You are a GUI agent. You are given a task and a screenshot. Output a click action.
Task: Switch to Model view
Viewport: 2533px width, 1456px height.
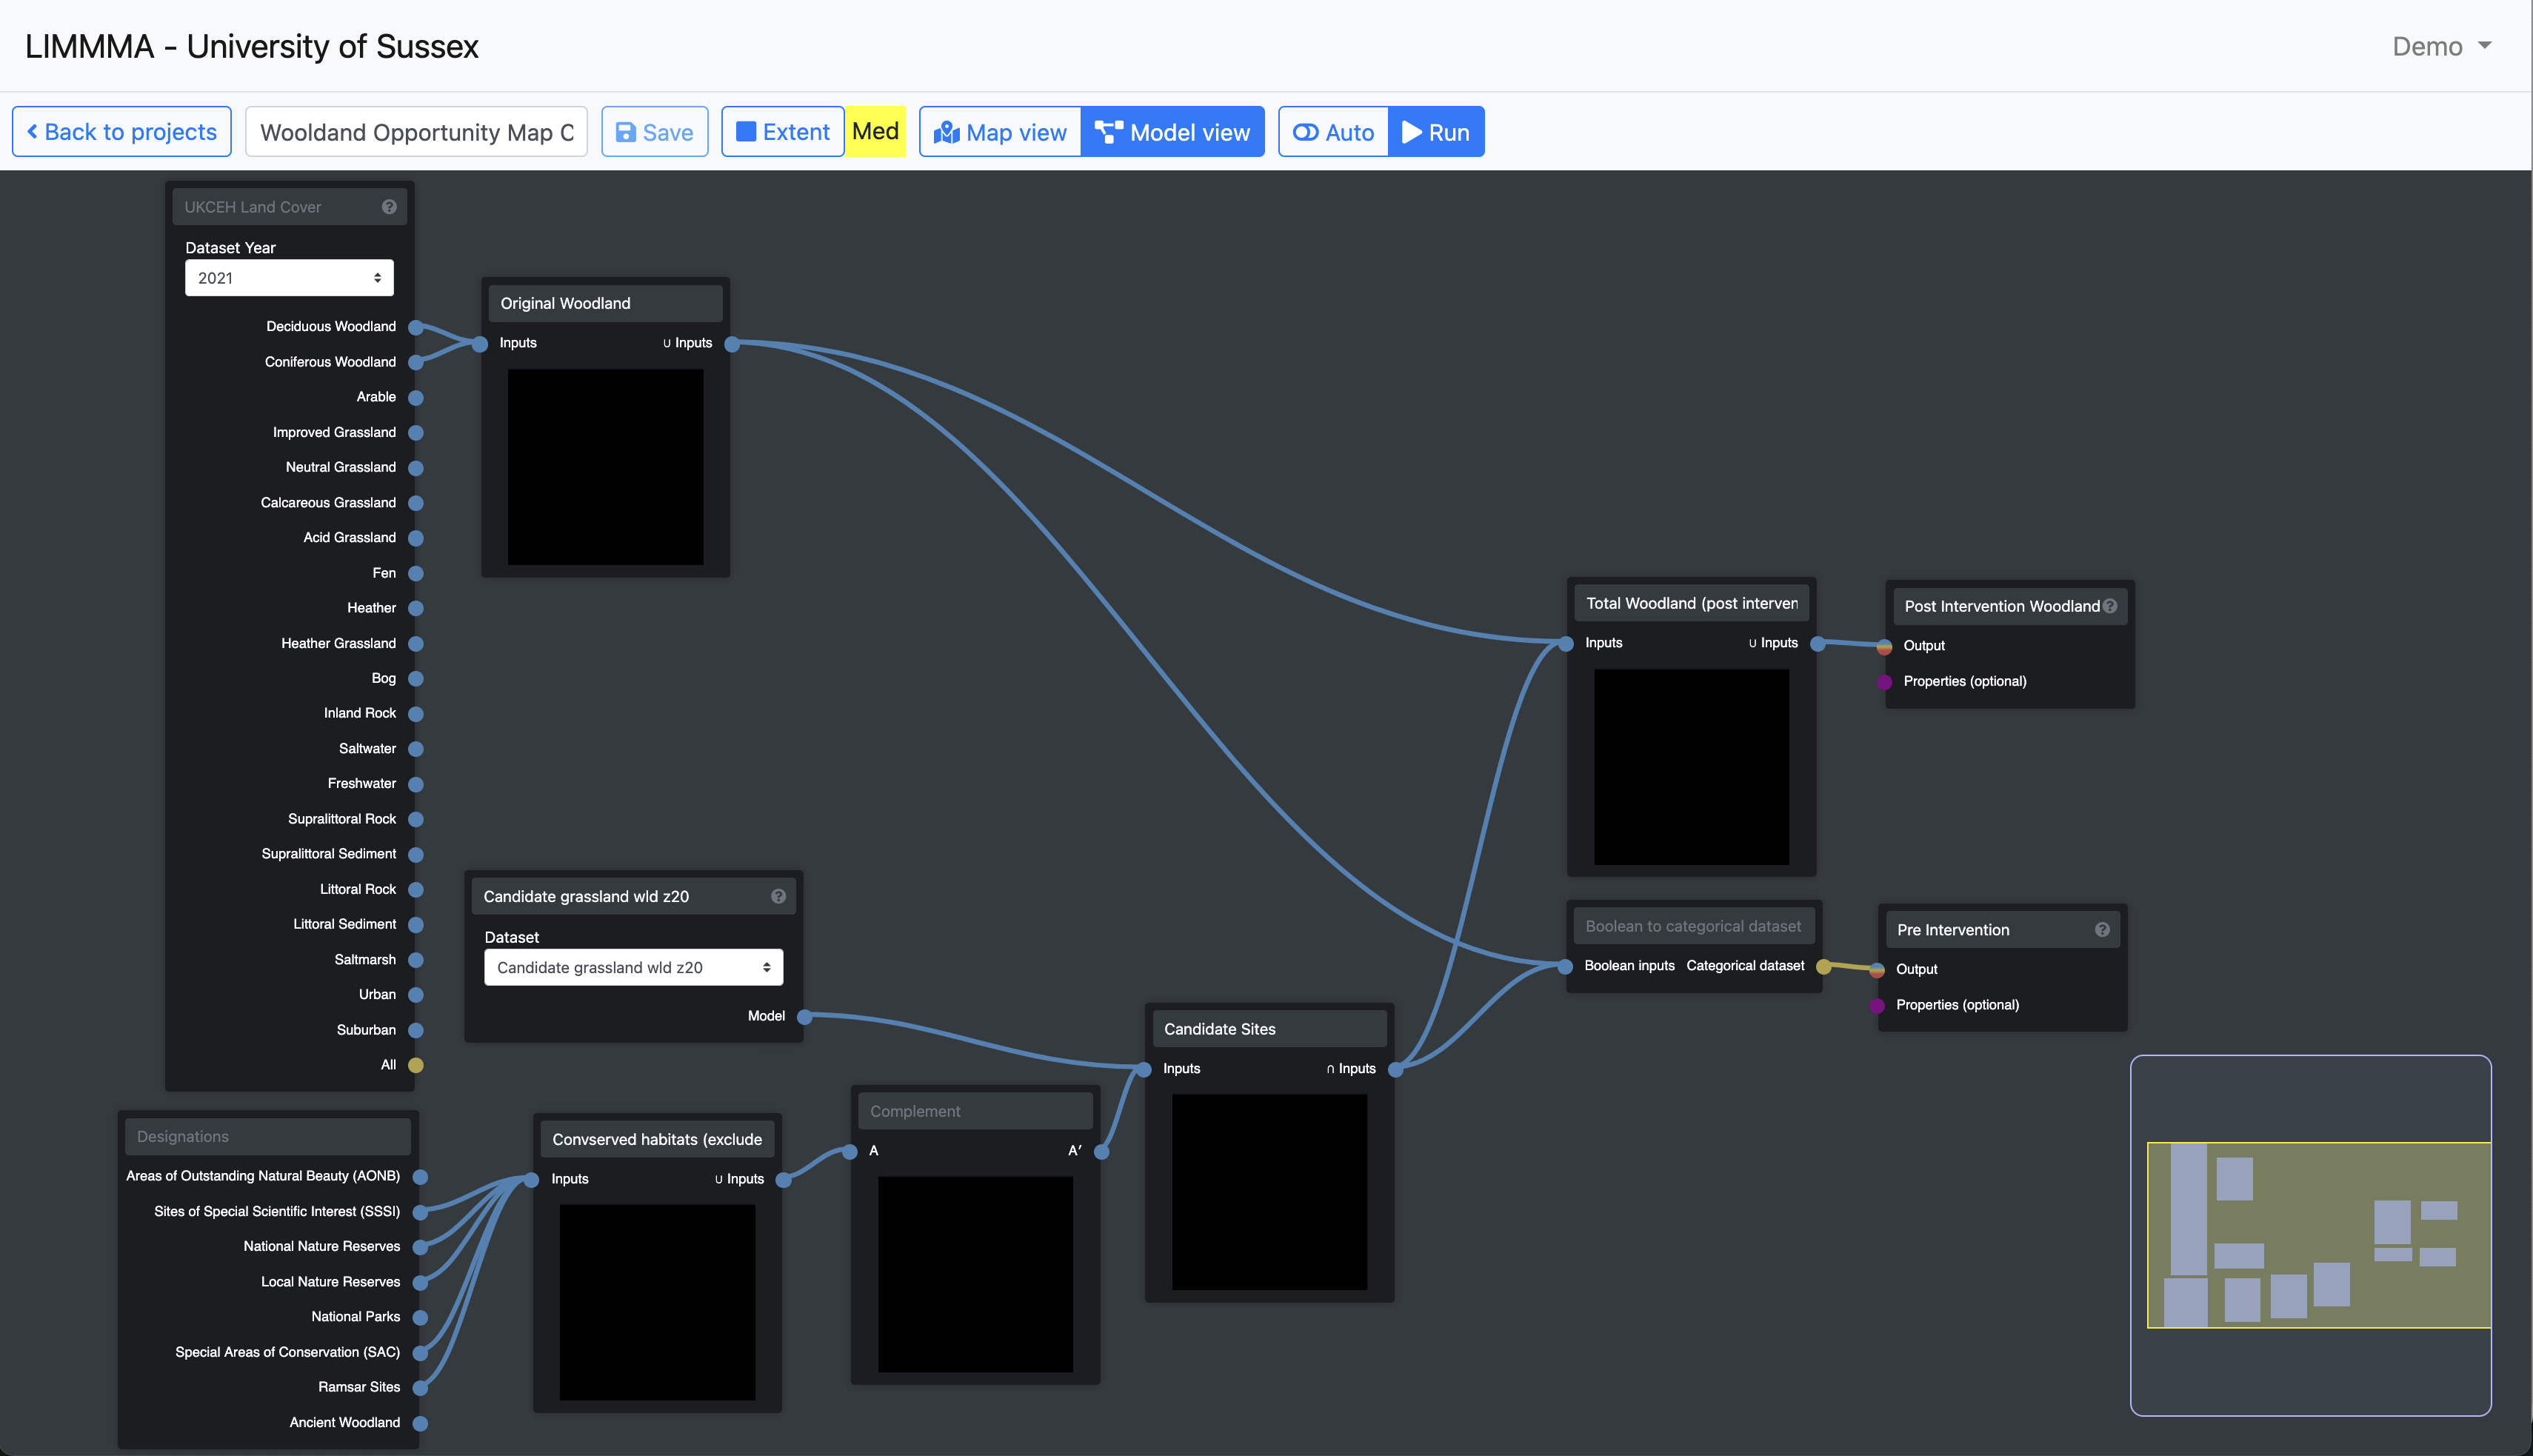(1172, 132)
